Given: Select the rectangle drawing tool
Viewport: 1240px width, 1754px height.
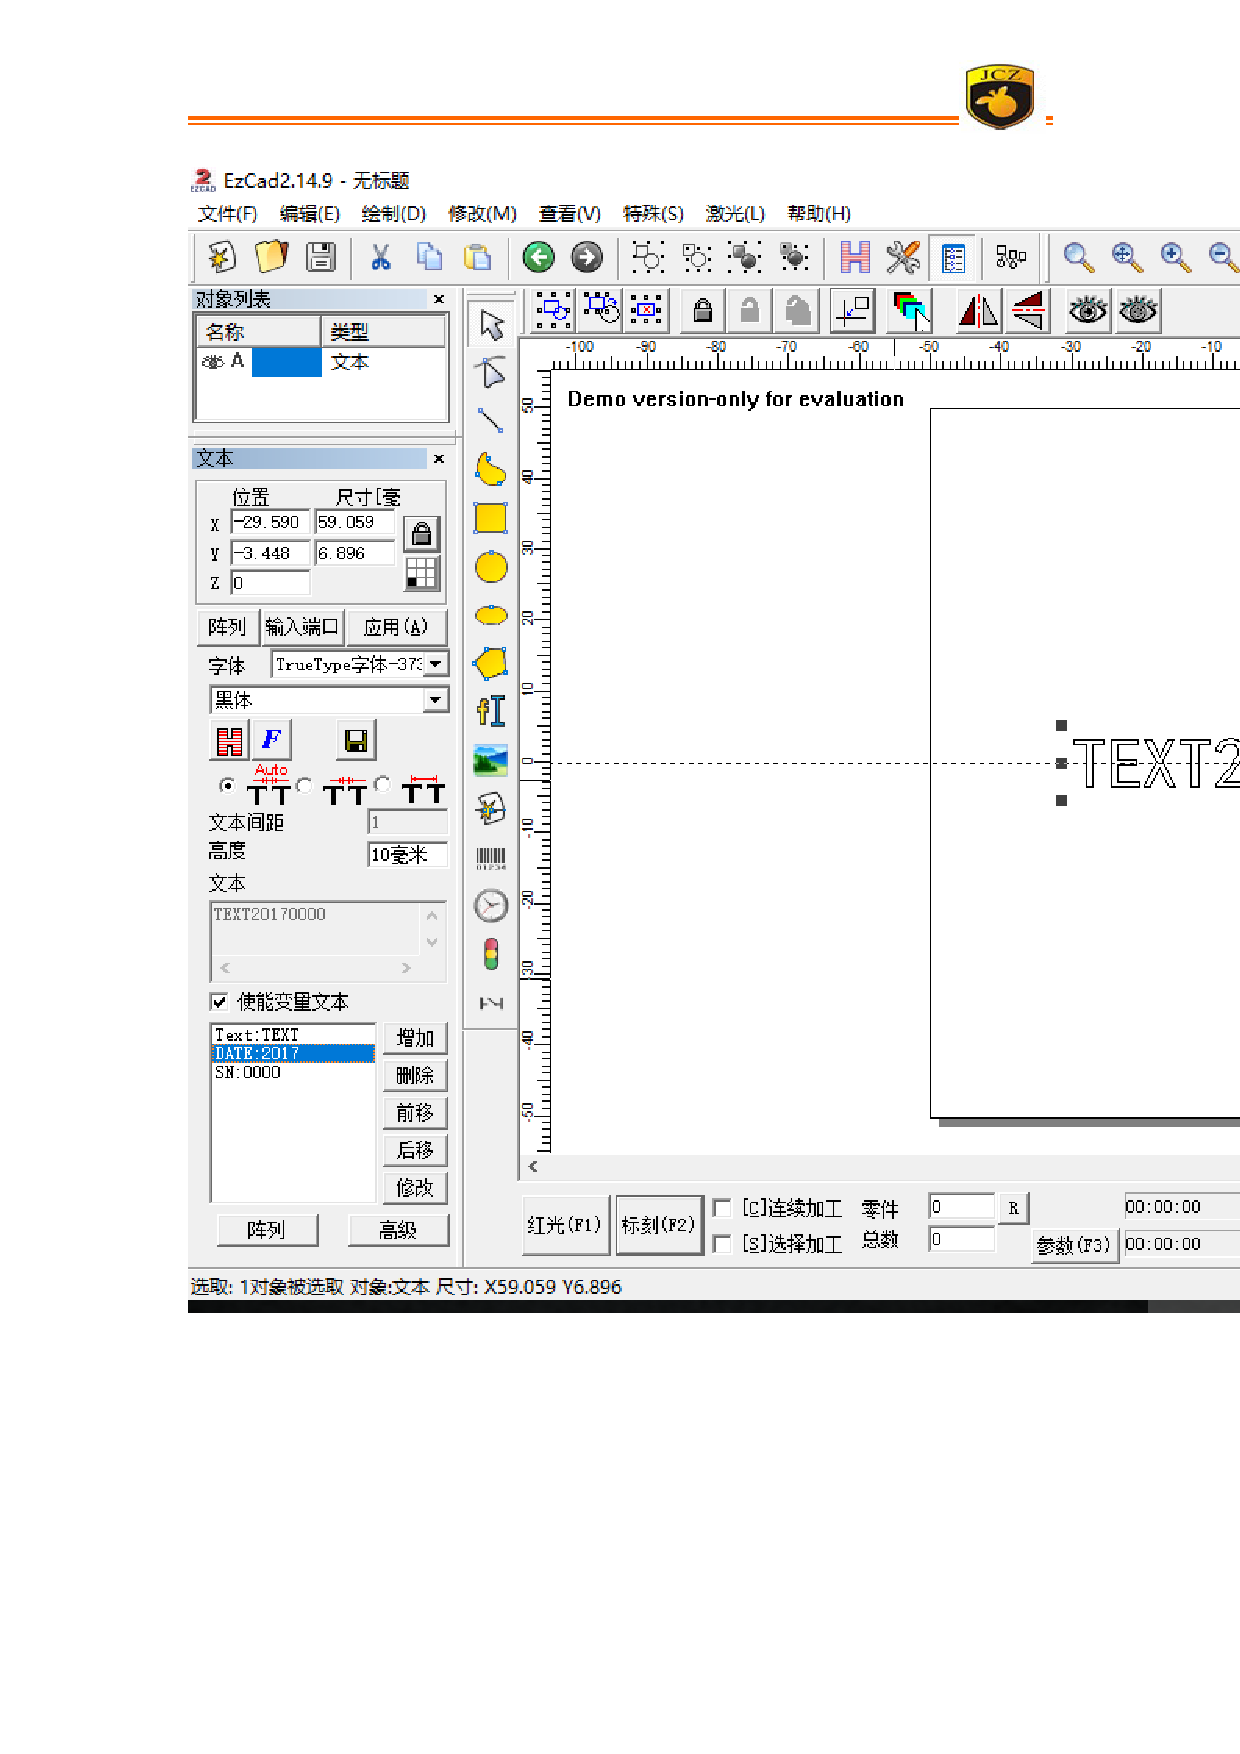Looking at the screenshot, I should (x=490, y=518).
